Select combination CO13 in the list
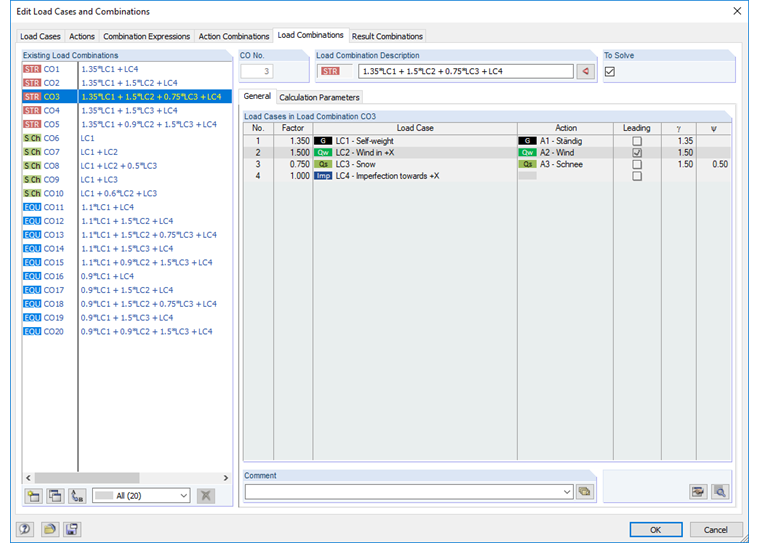 pos(127,235)
